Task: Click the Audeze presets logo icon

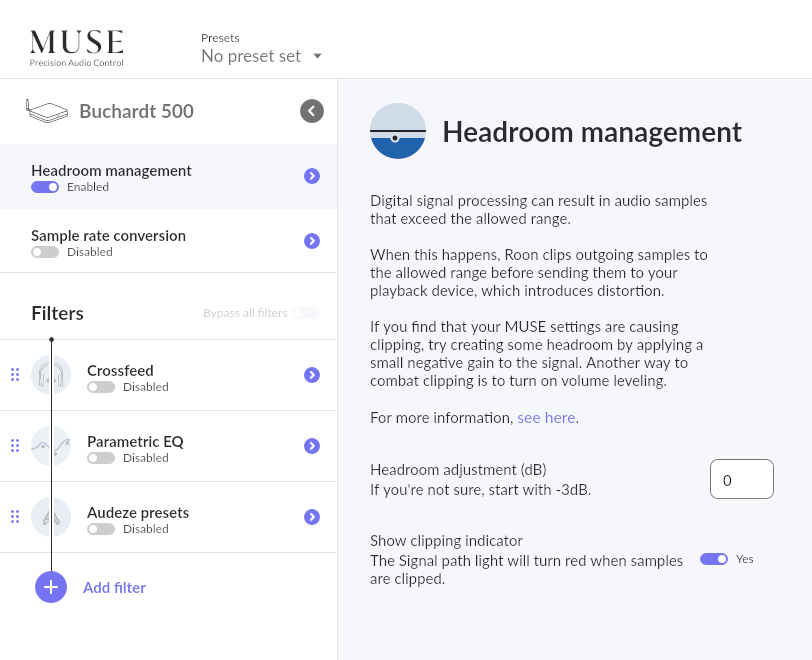Action: (x=51, y=517)
